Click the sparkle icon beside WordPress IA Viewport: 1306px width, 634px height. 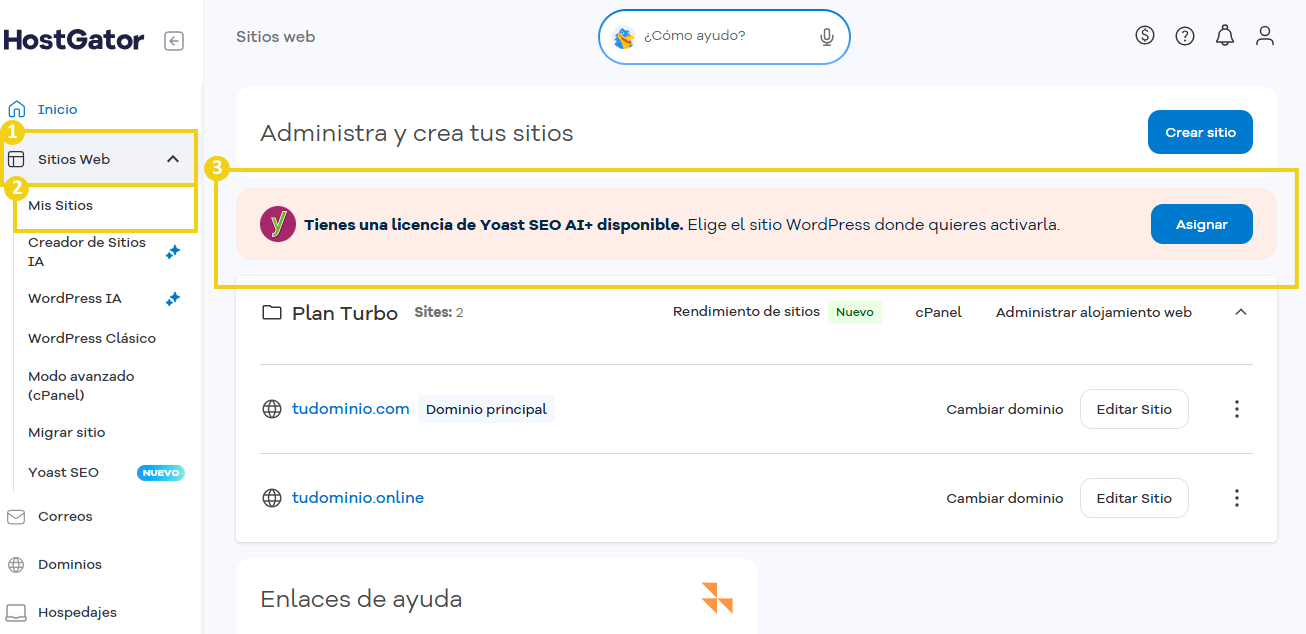[x=173, y=298]
